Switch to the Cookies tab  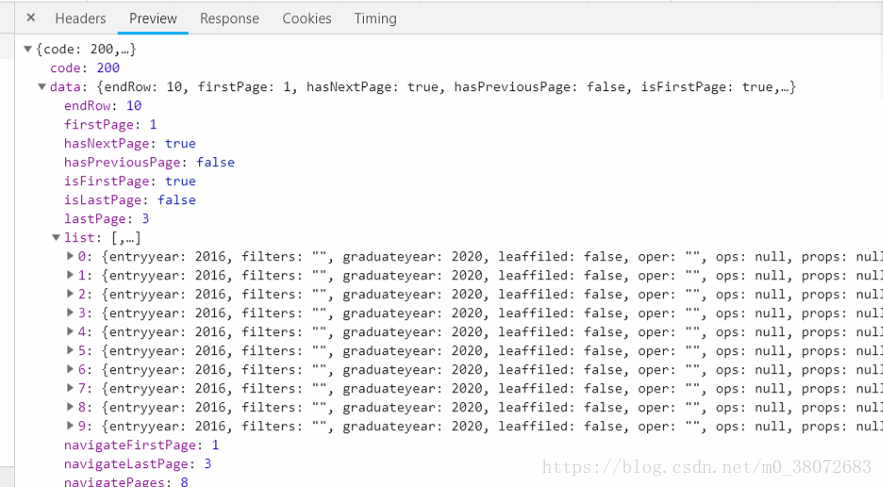pos(306,19)
